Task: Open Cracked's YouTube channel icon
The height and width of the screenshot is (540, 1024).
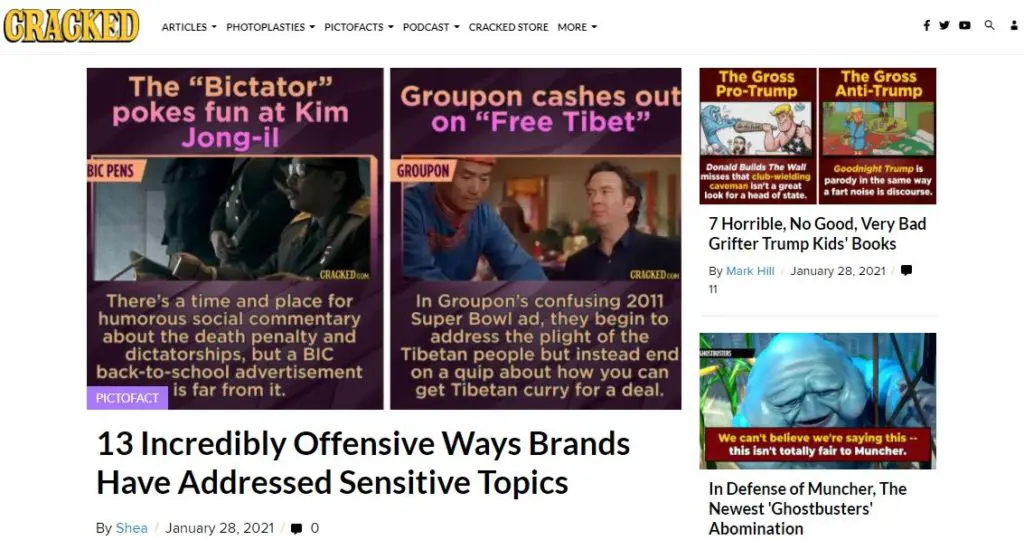Action: (965, 25)
